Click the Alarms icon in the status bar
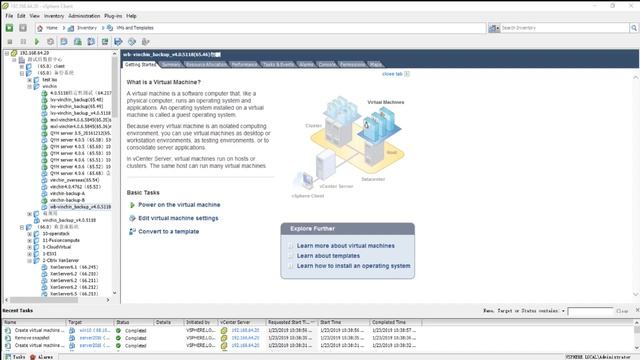This screenshot has width=640, height=360. tap(33, 357)
